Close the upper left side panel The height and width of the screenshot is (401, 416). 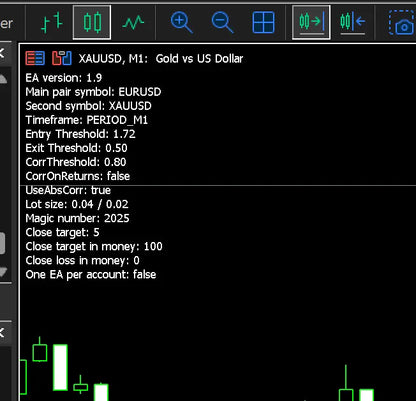tap(2, 53)
